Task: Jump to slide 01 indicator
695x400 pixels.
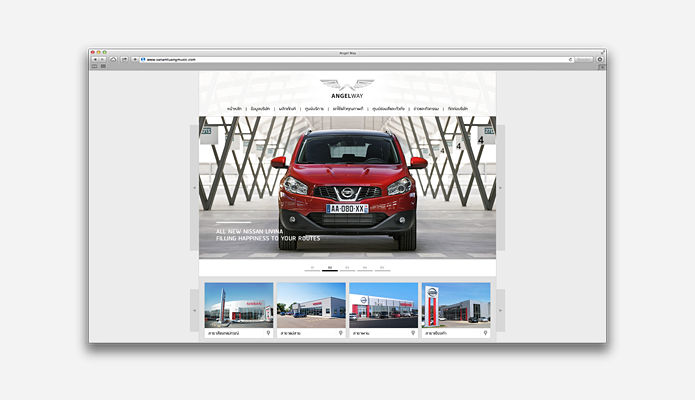Action: tap(312, 268)
